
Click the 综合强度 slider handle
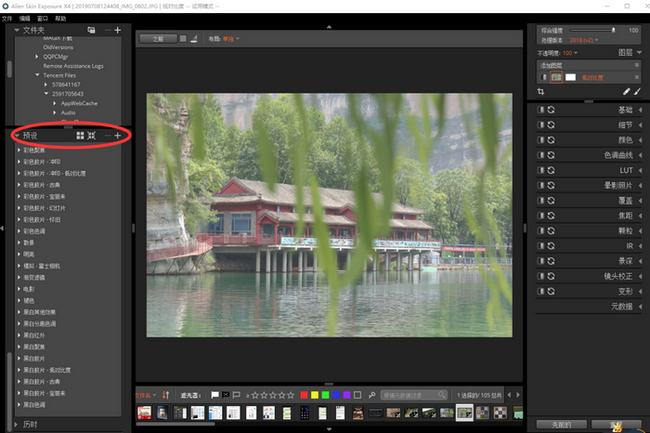click(614, 30)
